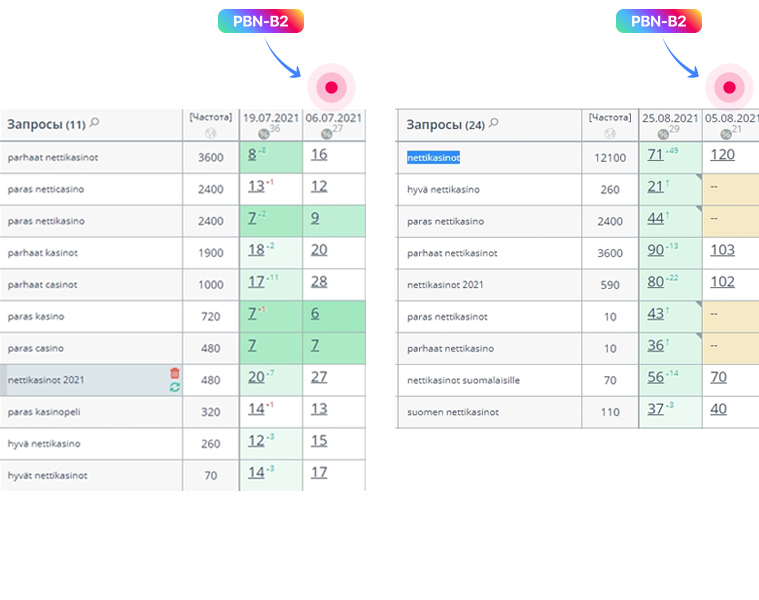Click the left PBN-B2 gradient badge
759x600 pixels.
(x=260, y=21)
